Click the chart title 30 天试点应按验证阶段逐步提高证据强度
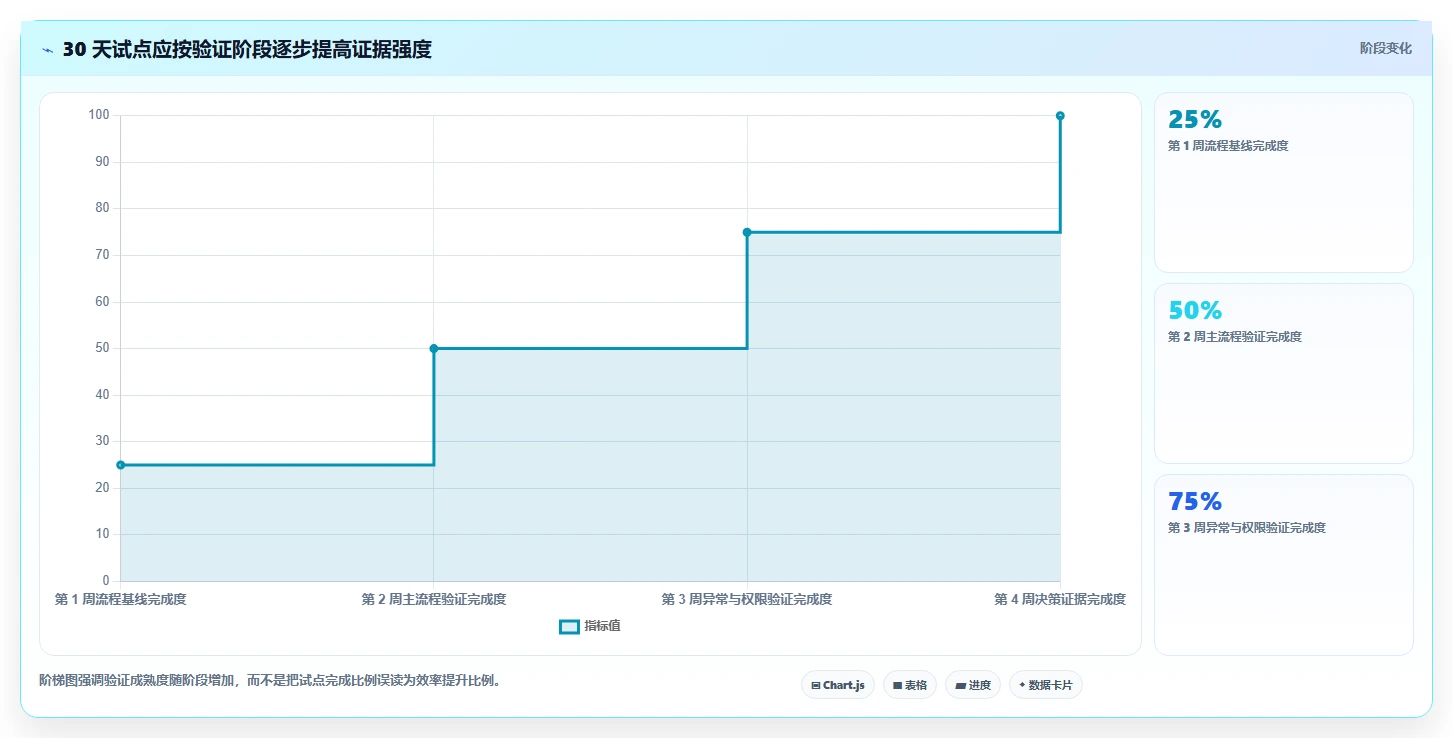 pos(247,49)
